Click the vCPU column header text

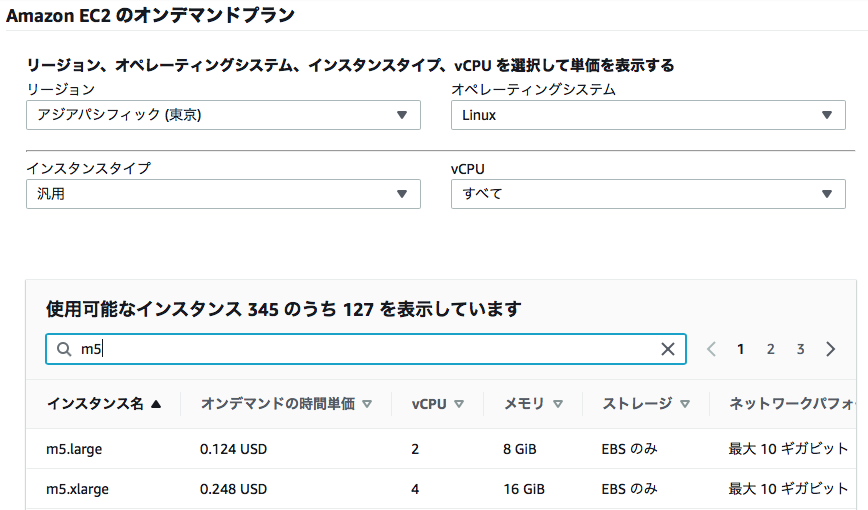(x=429, y=404)
